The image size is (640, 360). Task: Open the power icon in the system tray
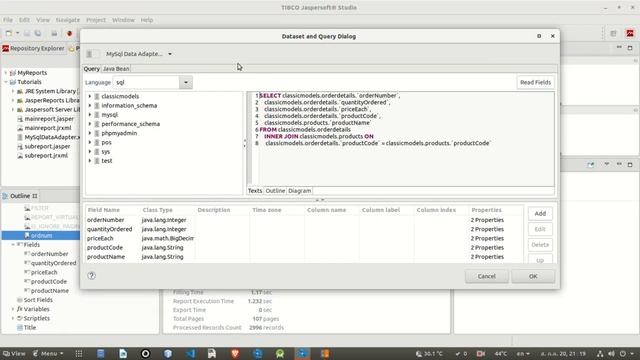(623, 353)
